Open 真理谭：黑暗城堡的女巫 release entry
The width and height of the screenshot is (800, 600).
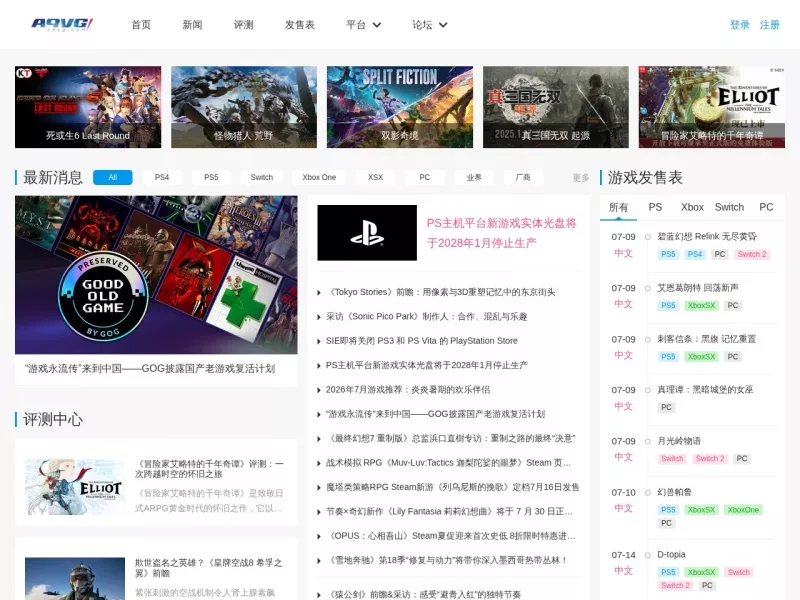(705, 389)
